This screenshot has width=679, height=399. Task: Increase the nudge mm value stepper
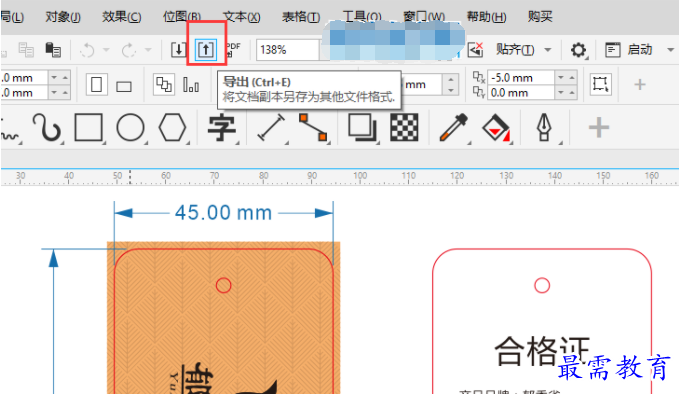[451, 80]
